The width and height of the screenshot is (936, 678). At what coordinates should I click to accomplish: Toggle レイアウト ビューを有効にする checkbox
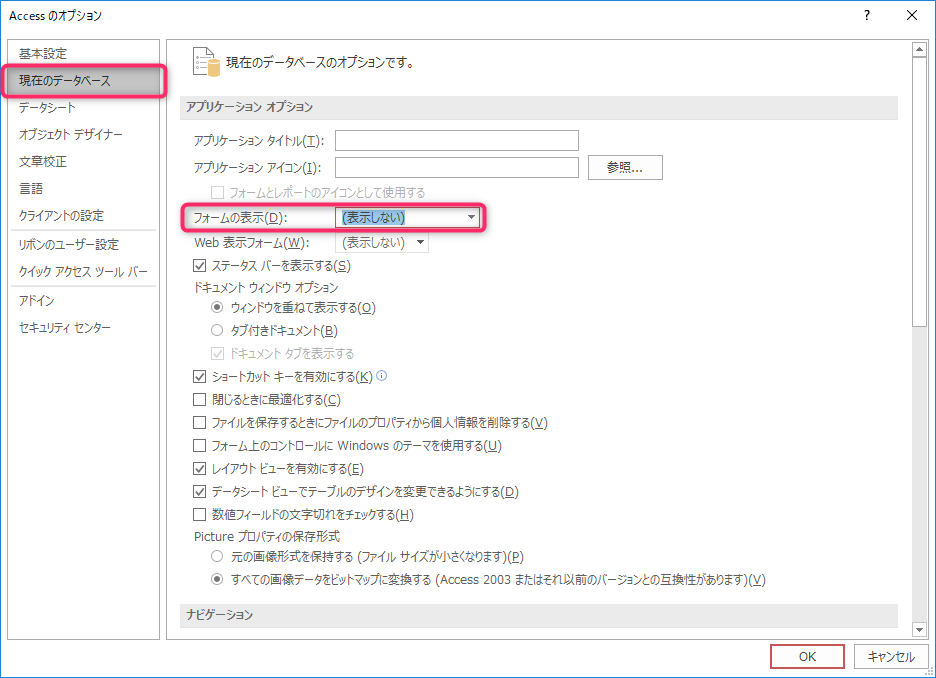tap(199, 469)
